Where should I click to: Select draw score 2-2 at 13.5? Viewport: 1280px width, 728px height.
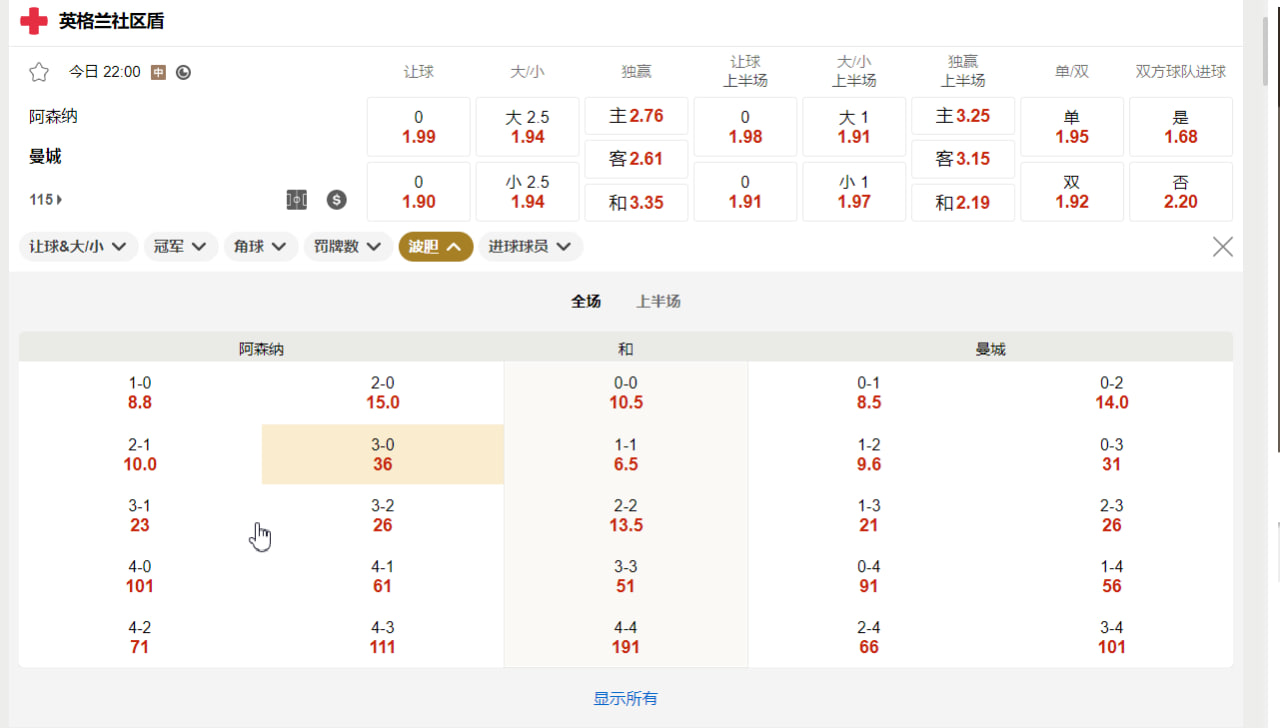coord(626,515)
